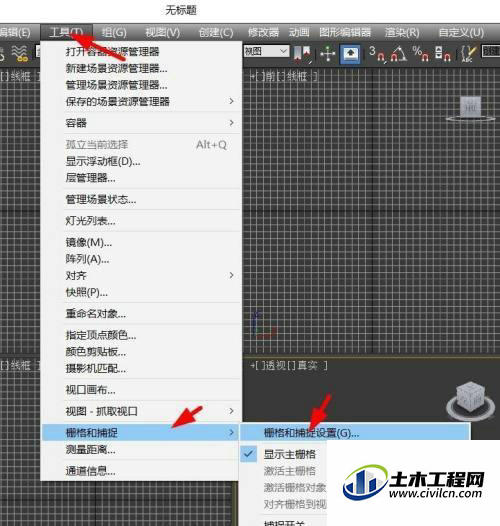Screen dimensions: 500x526
Task: Click the Bind to Space Warp toolbar icon
Action: coord(20,53)
